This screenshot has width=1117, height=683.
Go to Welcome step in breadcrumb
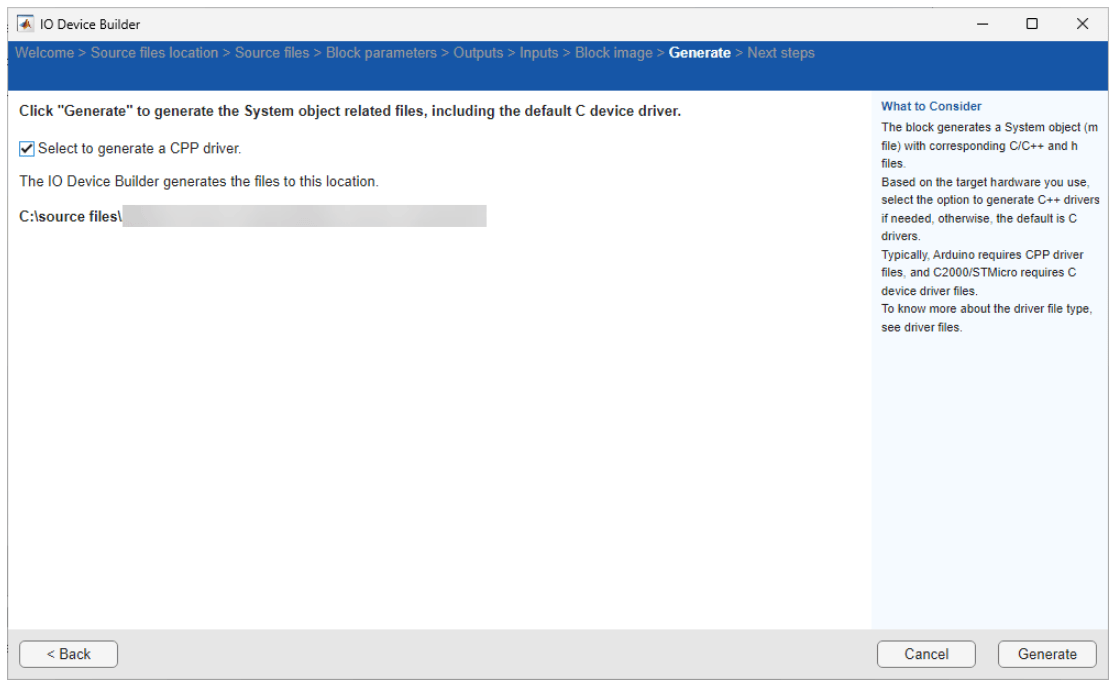click(44, 53)
